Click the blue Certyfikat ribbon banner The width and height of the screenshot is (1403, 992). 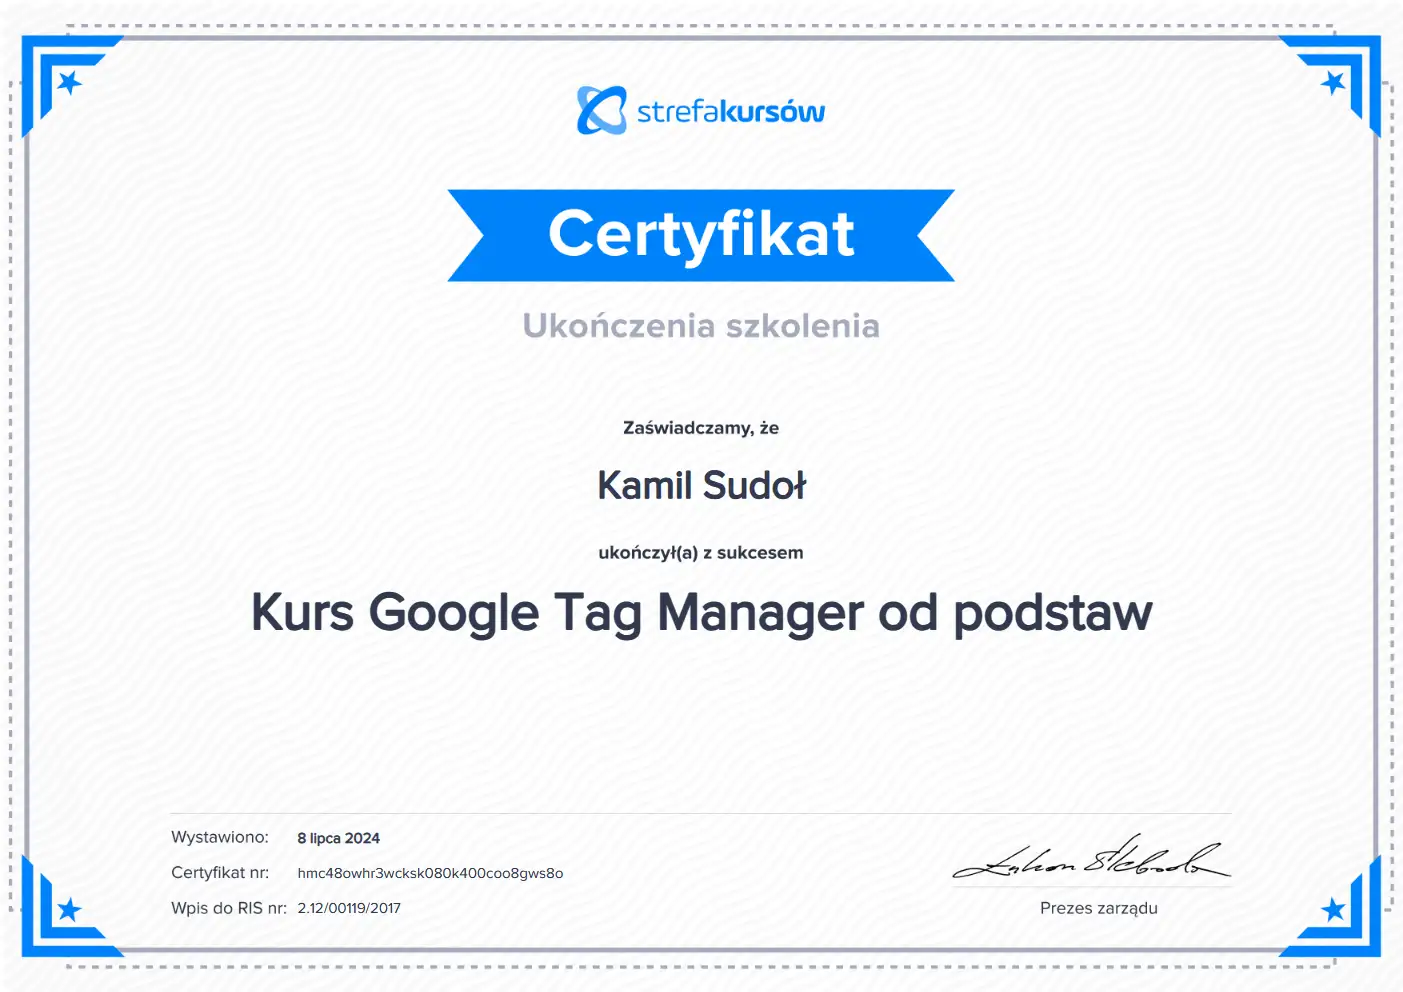(x=701, y=235)
